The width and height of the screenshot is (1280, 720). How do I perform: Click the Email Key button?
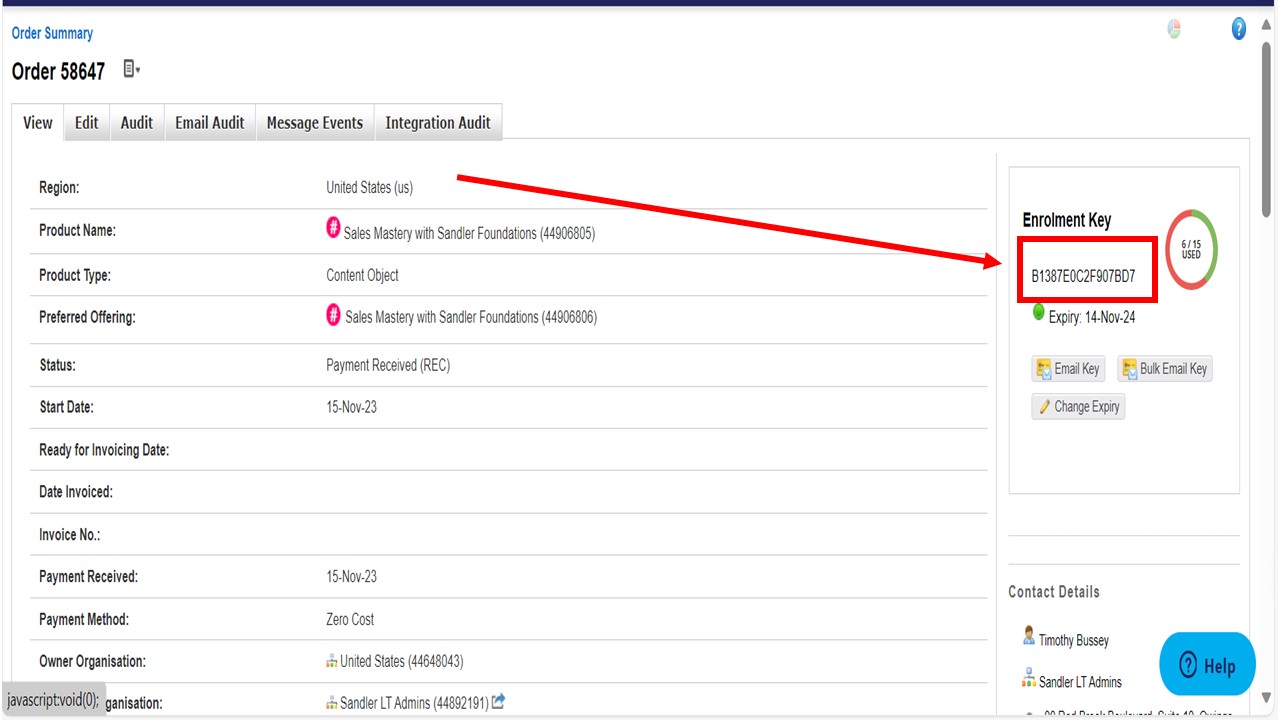click(x=1068, y=368)
